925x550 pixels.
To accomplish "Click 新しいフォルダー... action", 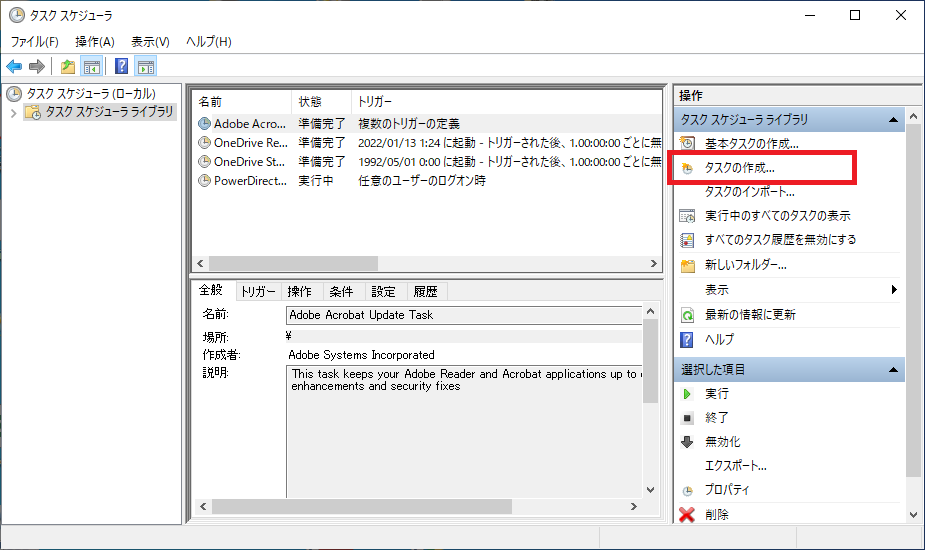I will tap(746, 265).
